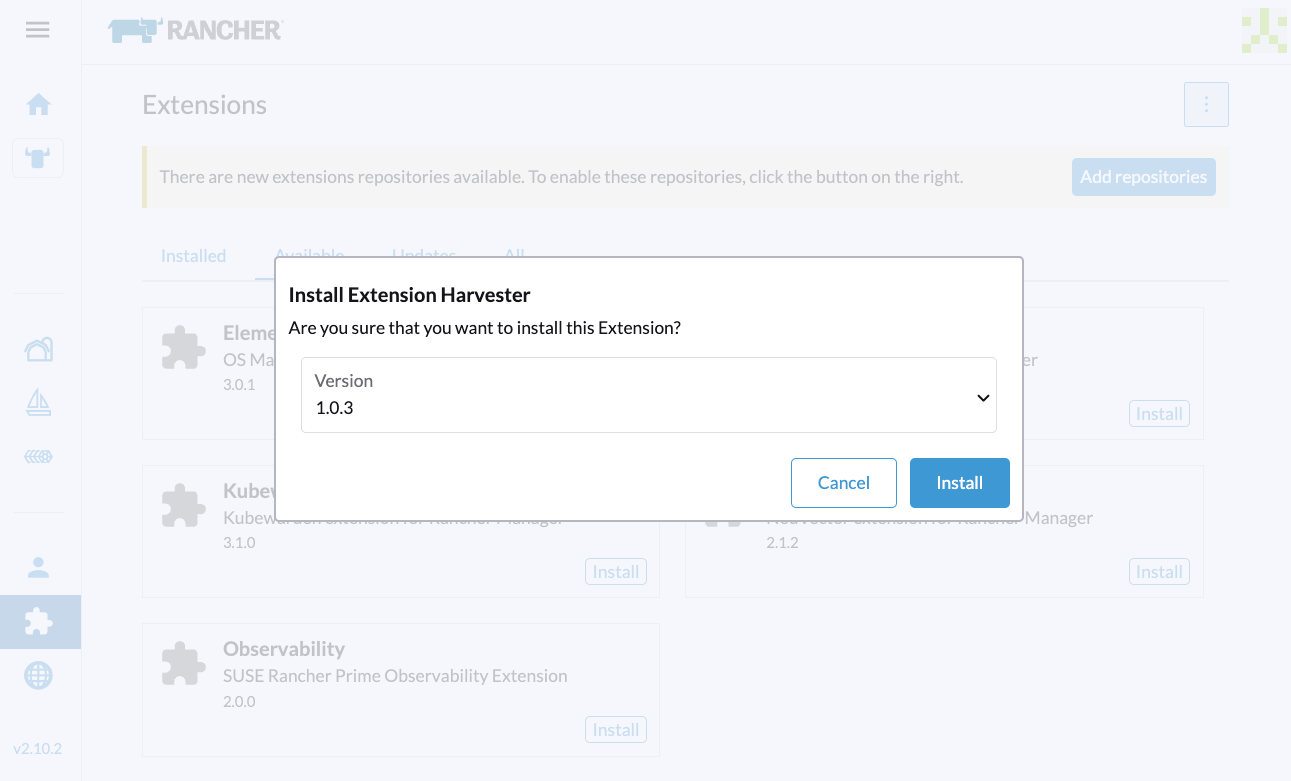Click the user avatar icon

click(x=38, y=567)
